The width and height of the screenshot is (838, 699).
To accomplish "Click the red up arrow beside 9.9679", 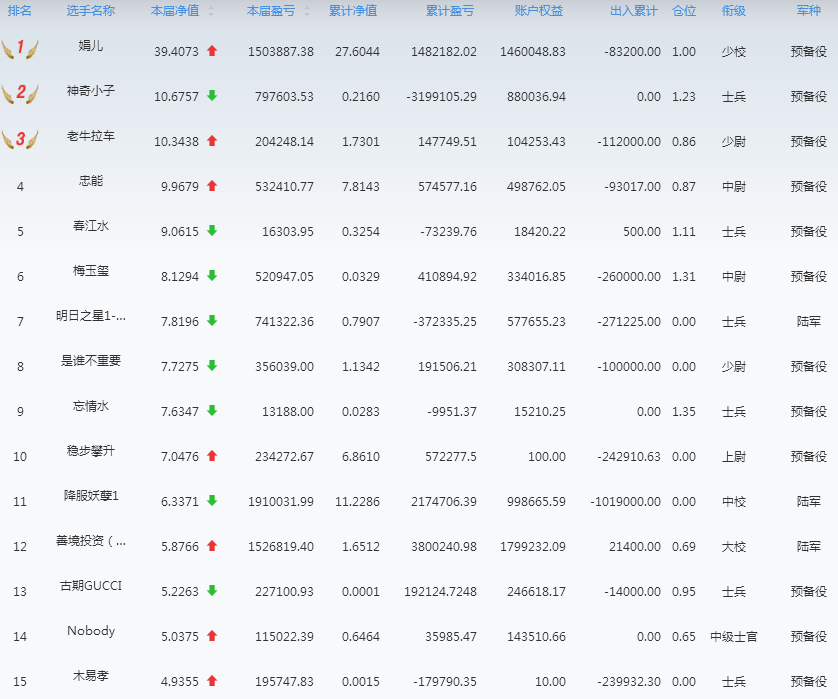I will pos(211,186).
